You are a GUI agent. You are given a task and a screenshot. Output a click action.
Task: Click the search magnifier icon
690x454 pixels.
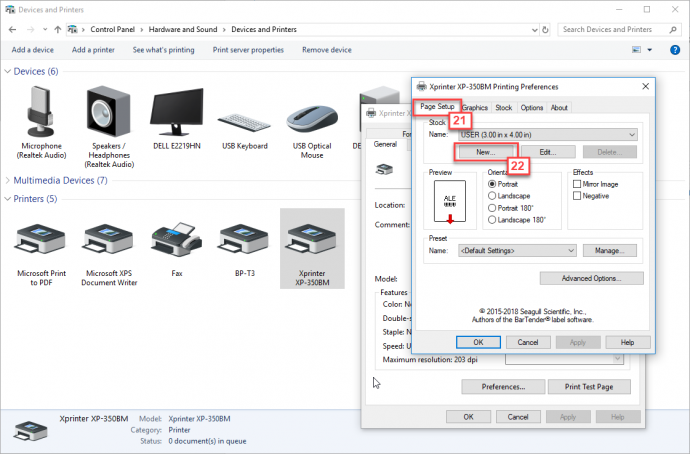(x=673, y=29)
